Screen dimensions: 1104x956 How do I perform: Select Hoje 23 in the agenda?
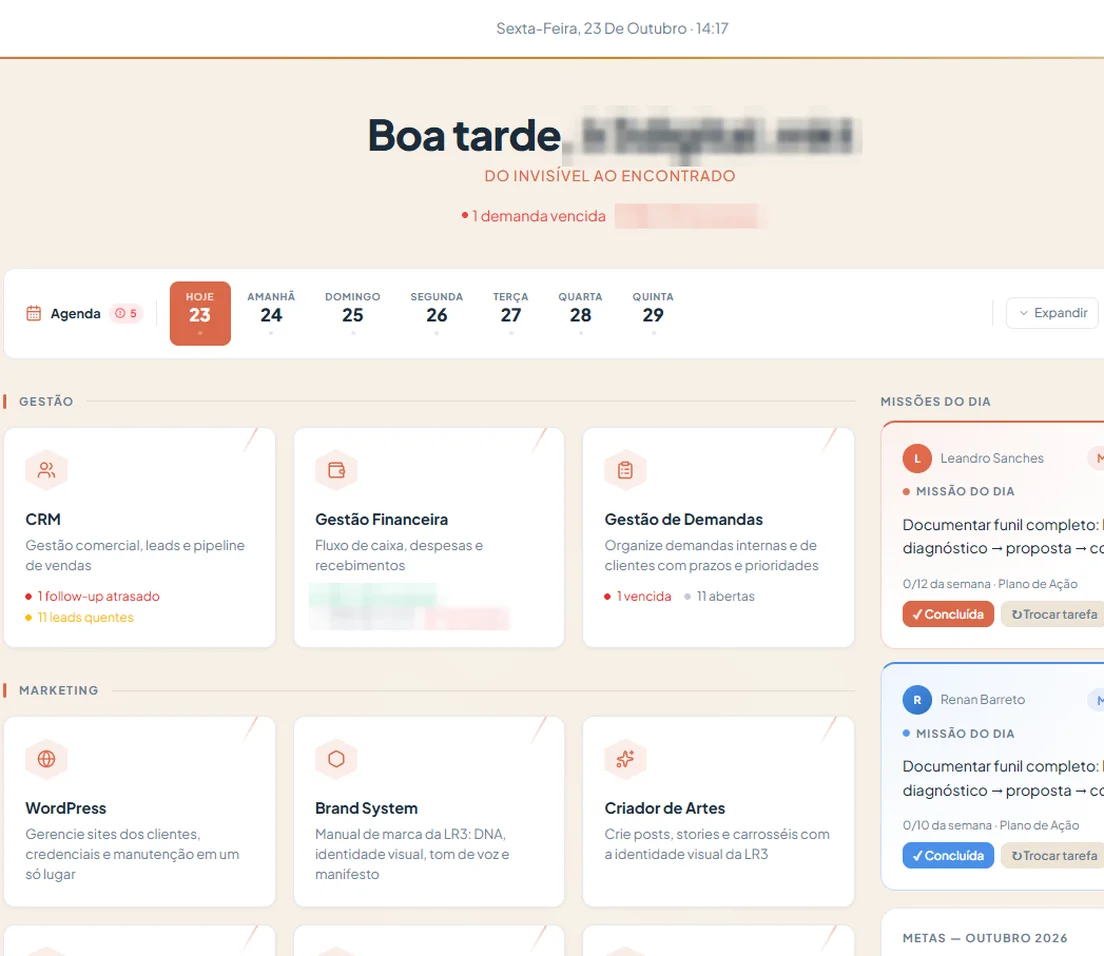click(200, 313)
